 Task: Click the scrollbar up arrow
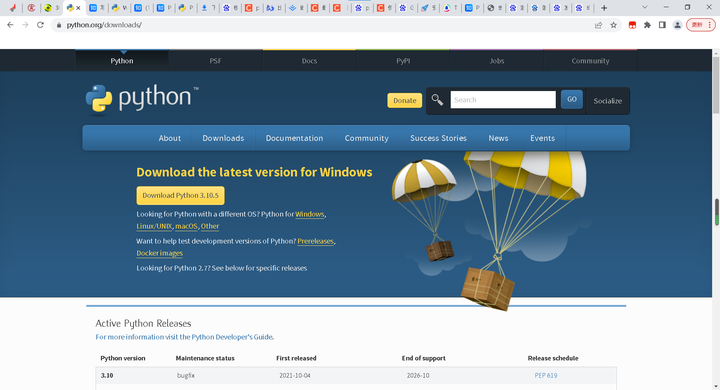click(x=716, y=53)
